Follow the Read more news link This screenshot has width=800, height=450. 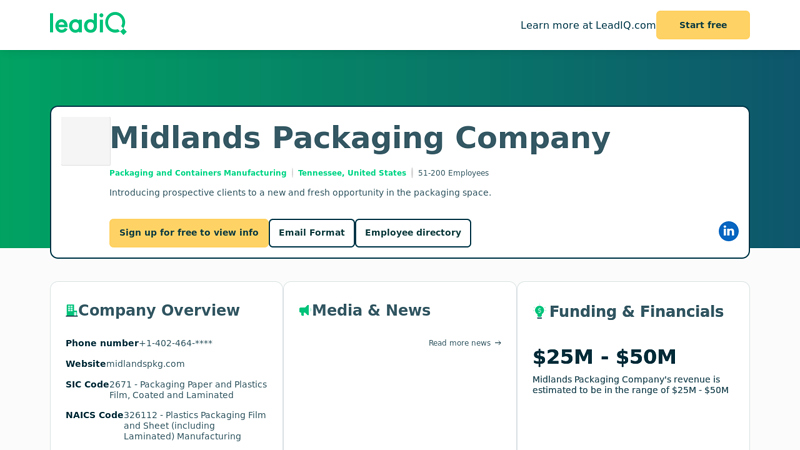465,343
